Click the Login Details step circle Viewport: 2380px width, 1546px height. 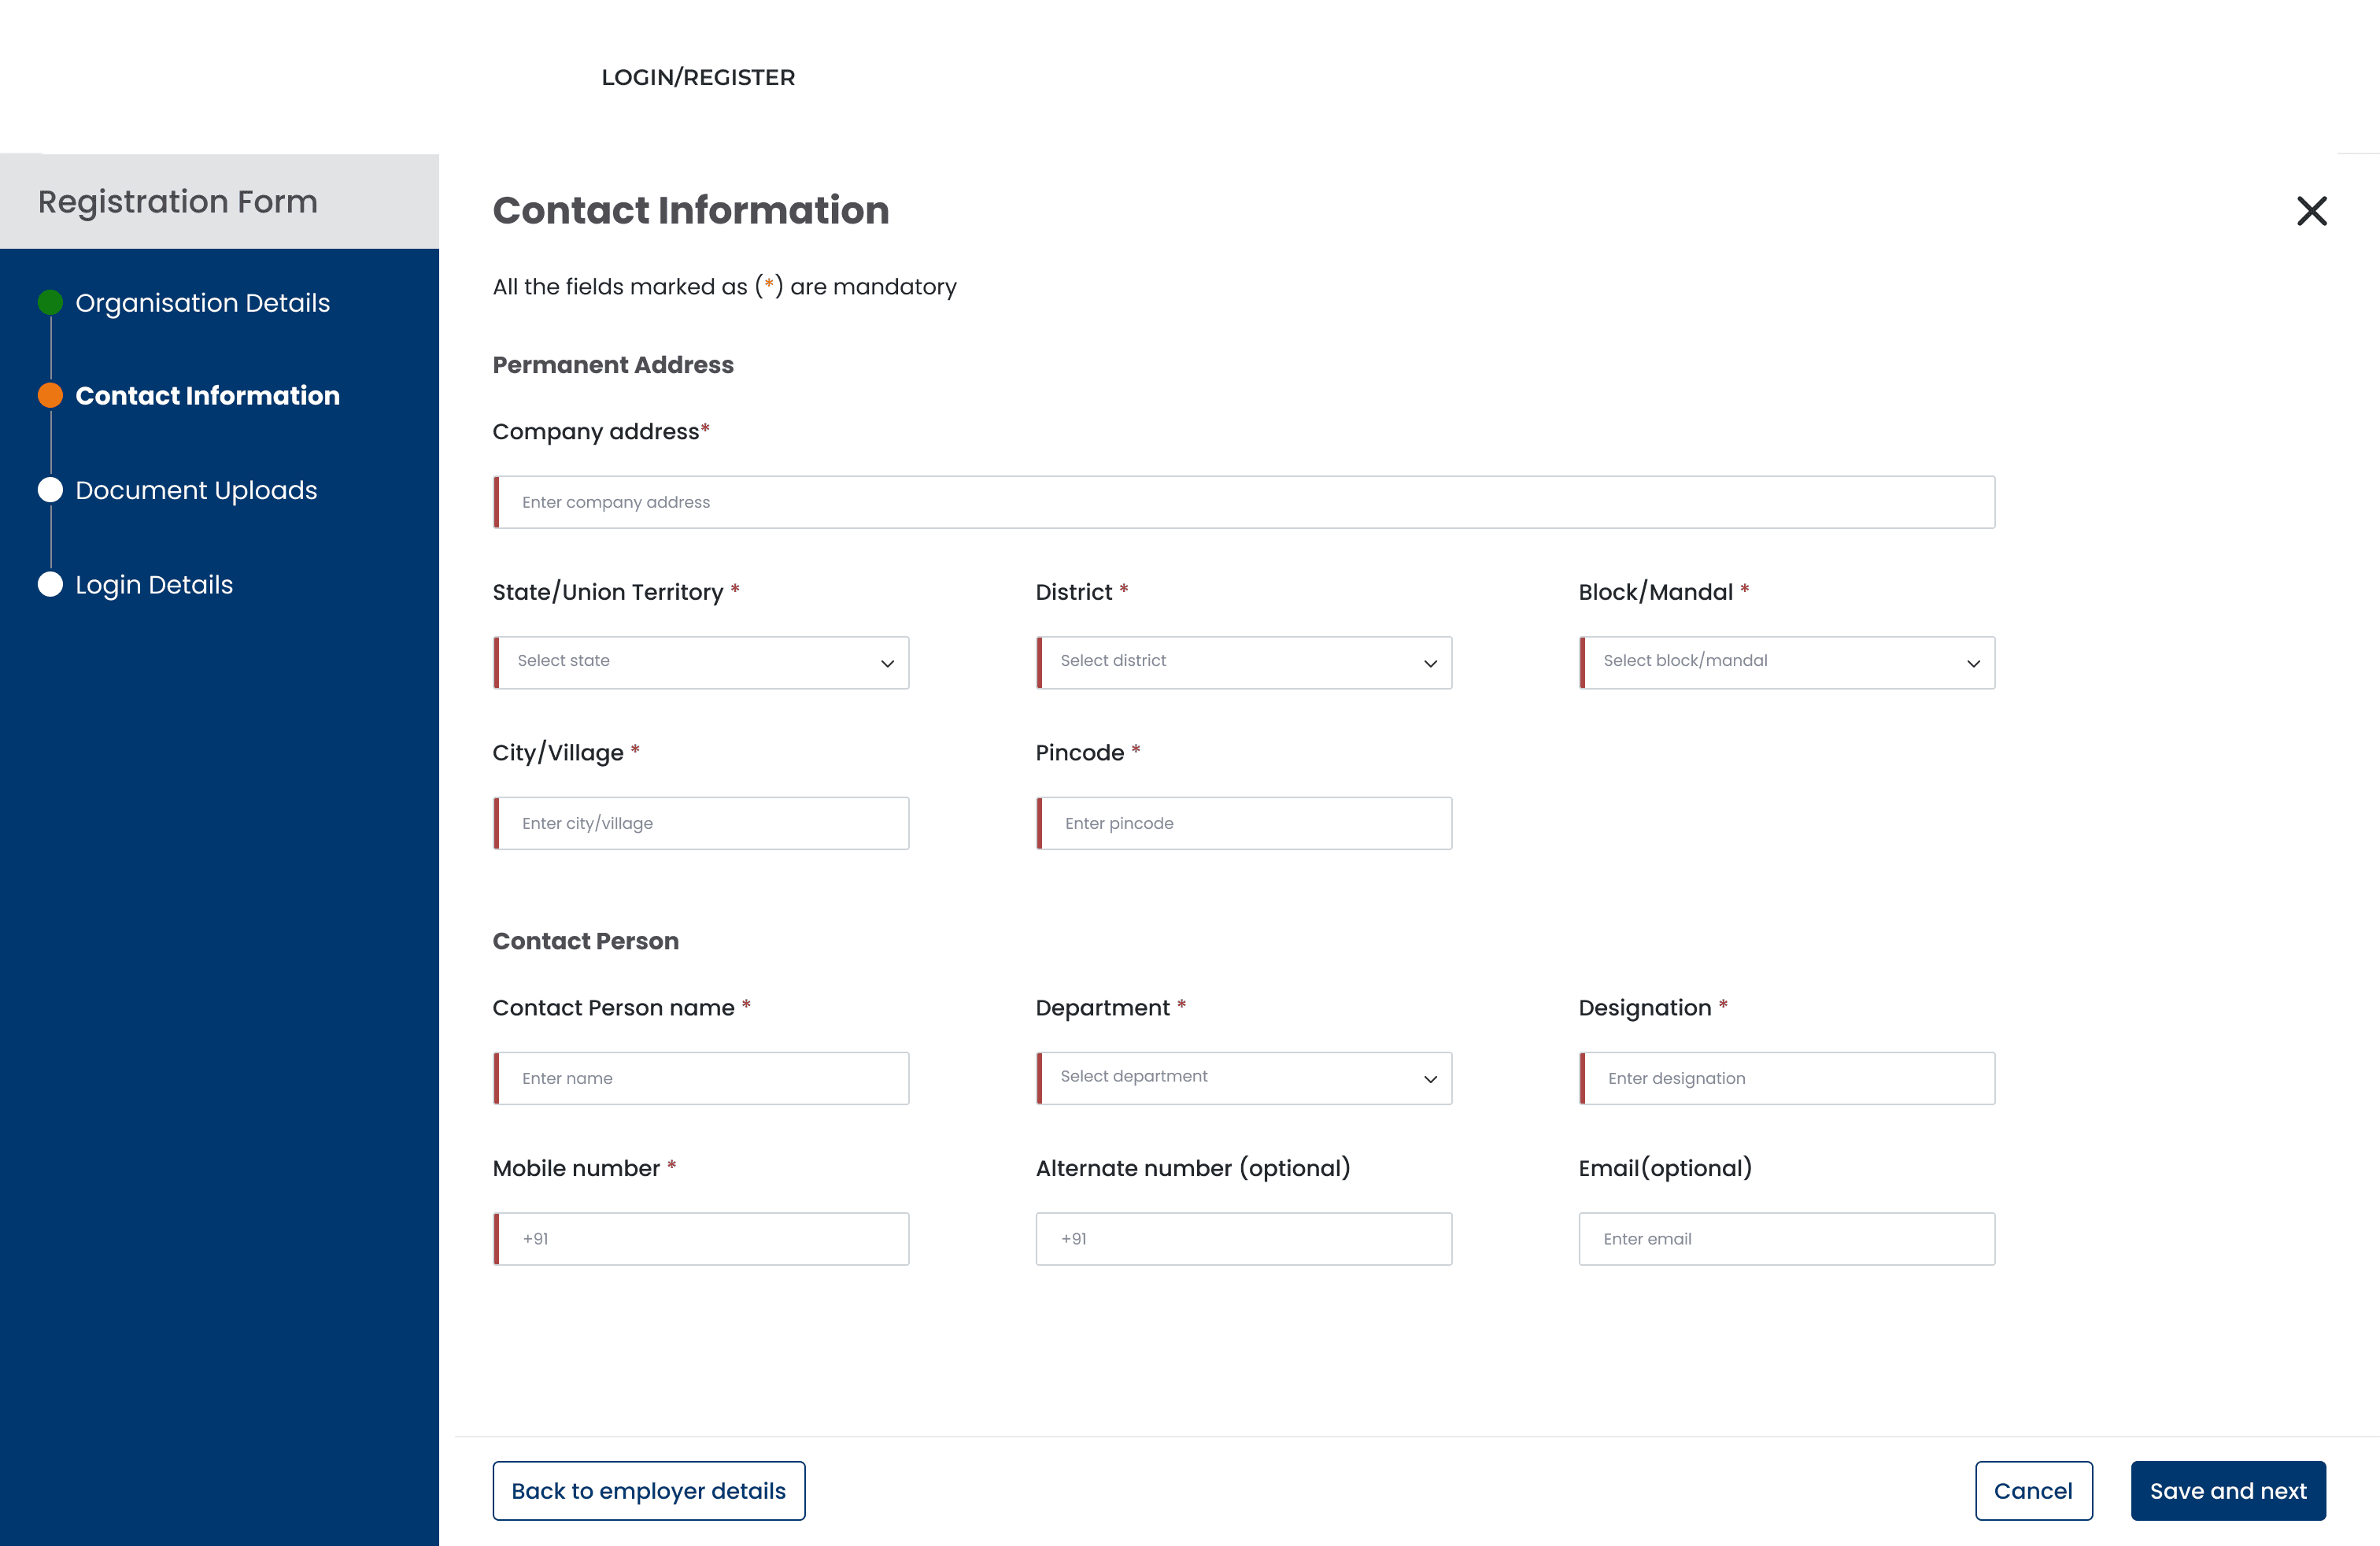click(50, 584)
